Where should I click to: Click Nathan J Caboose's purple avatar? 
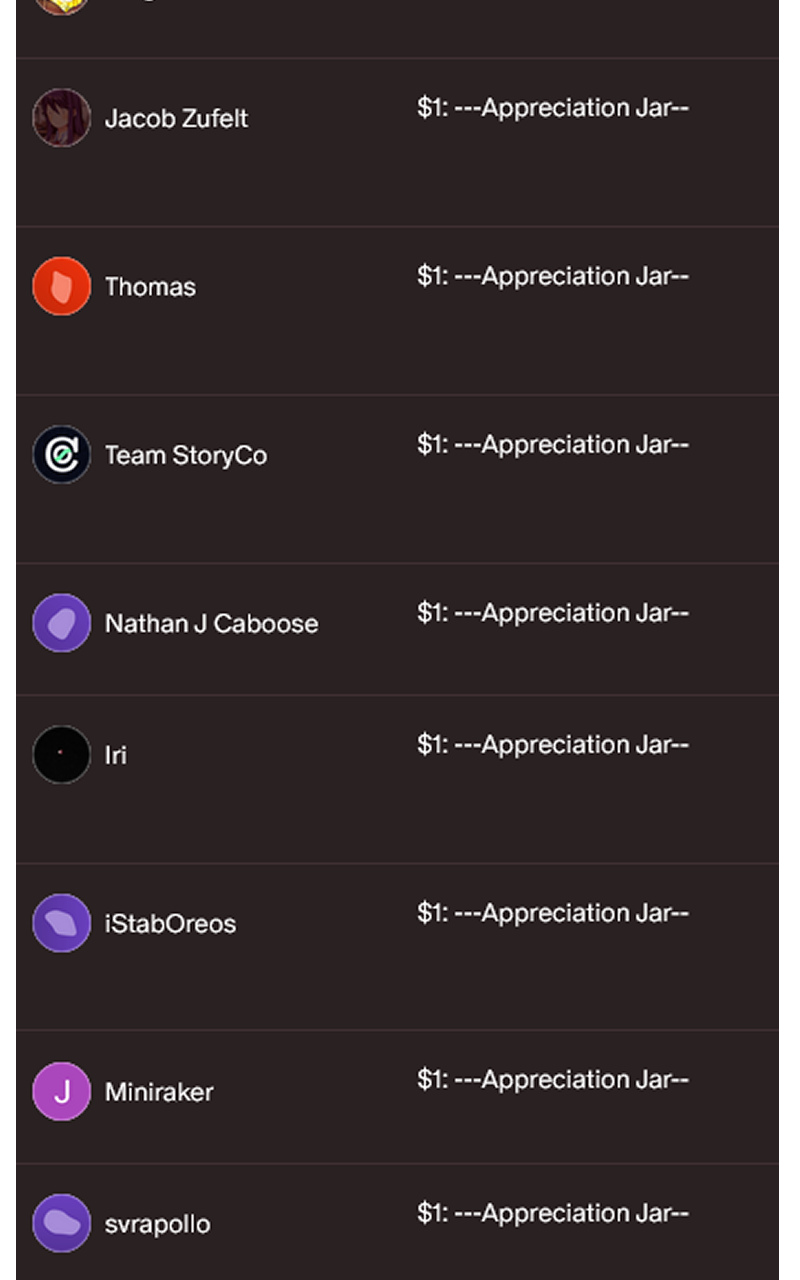(x=61, y=623)
